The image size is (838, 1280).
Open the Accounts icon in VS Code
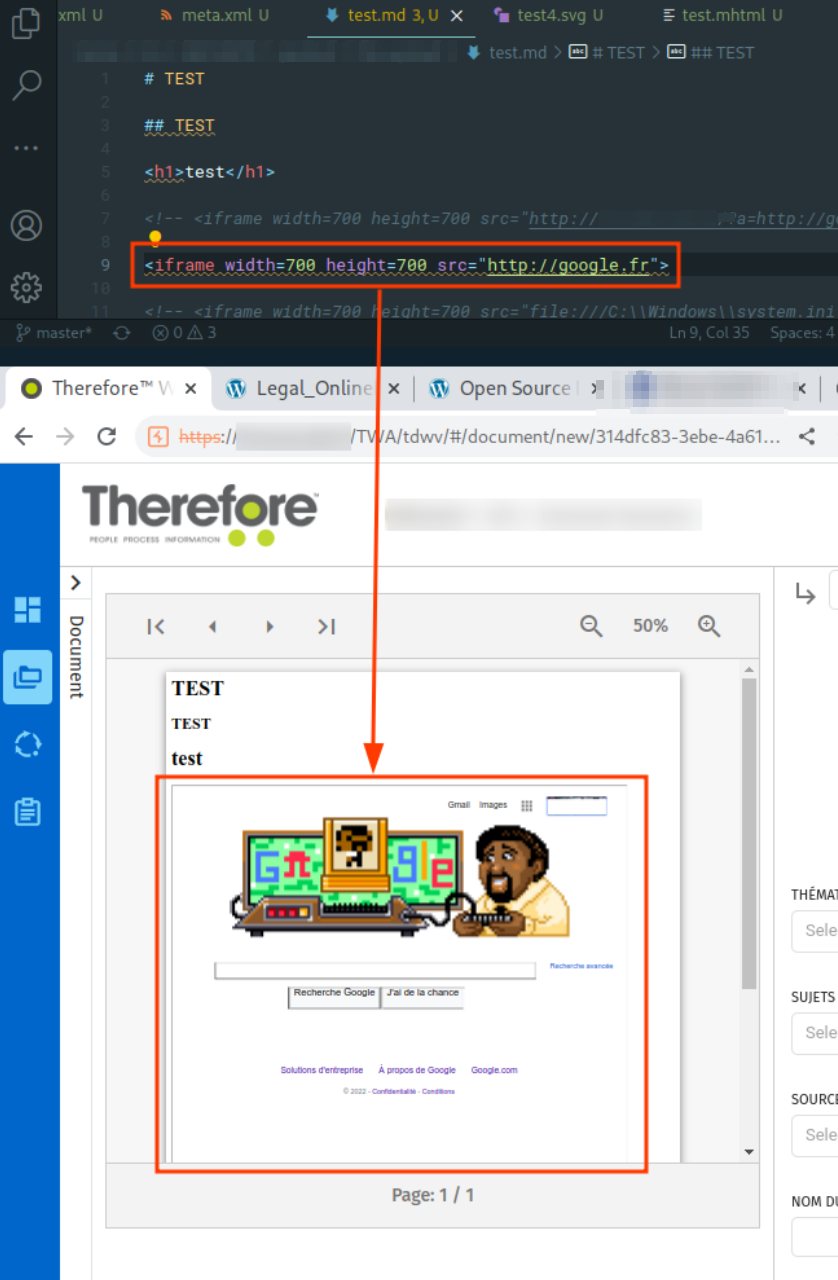[25, 226]
